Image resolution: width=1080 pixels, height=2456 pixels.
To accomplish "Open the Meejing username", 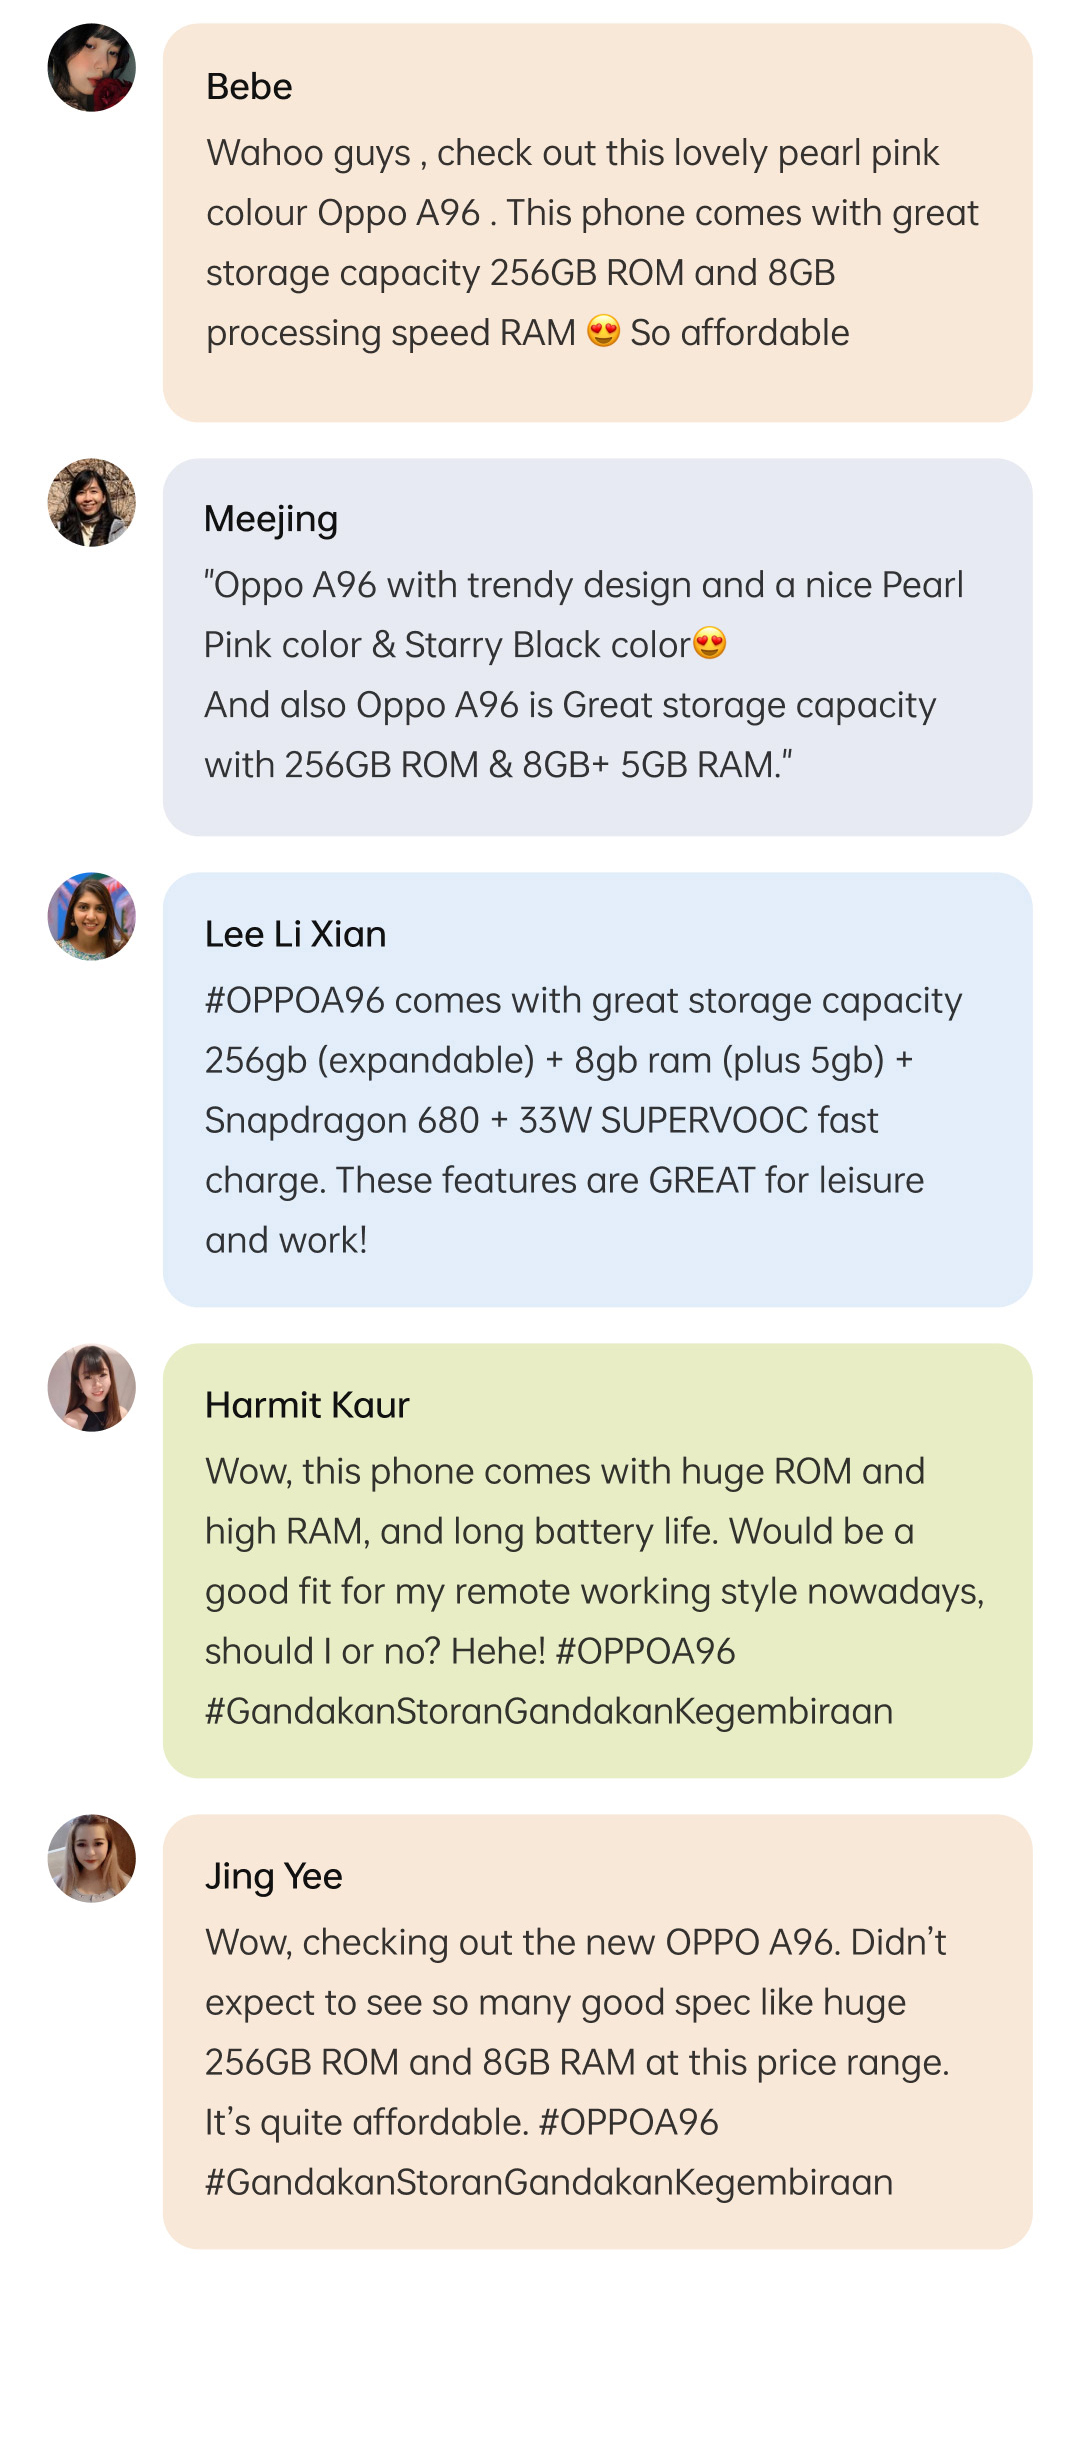I will tap(271, 519).
